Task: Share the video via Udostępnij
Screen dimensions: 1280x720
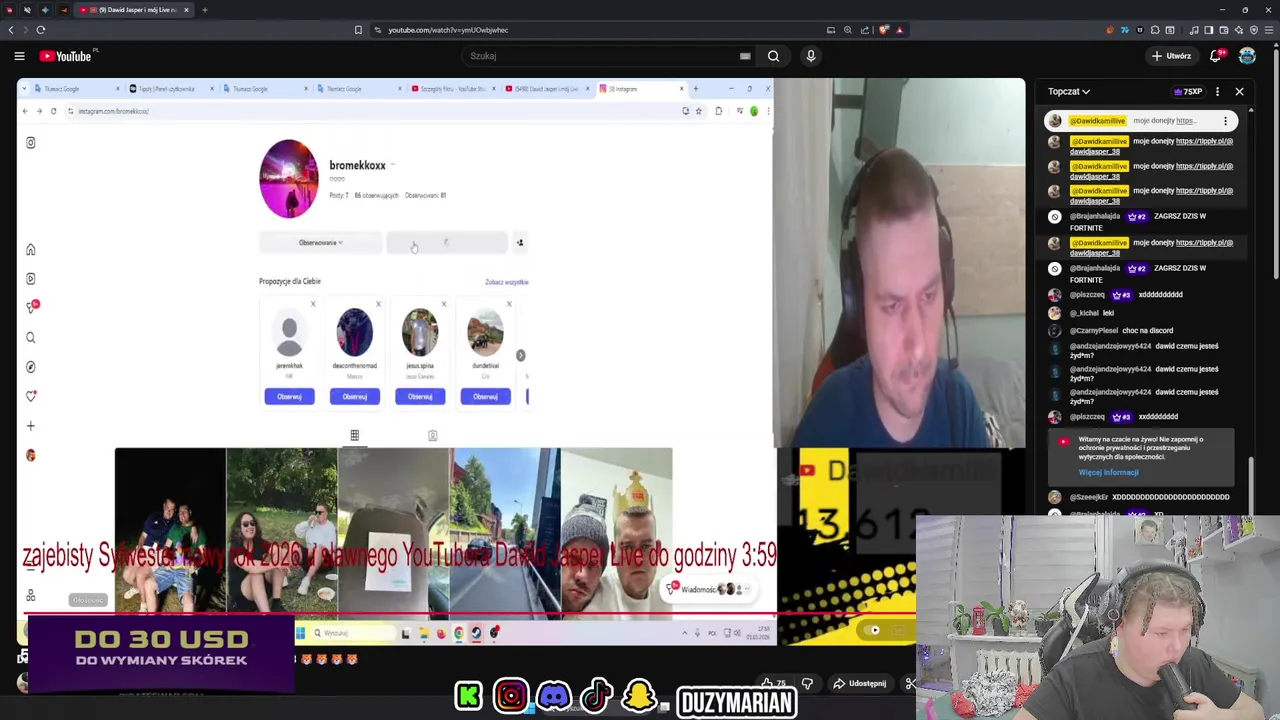Action: (861, 683)
